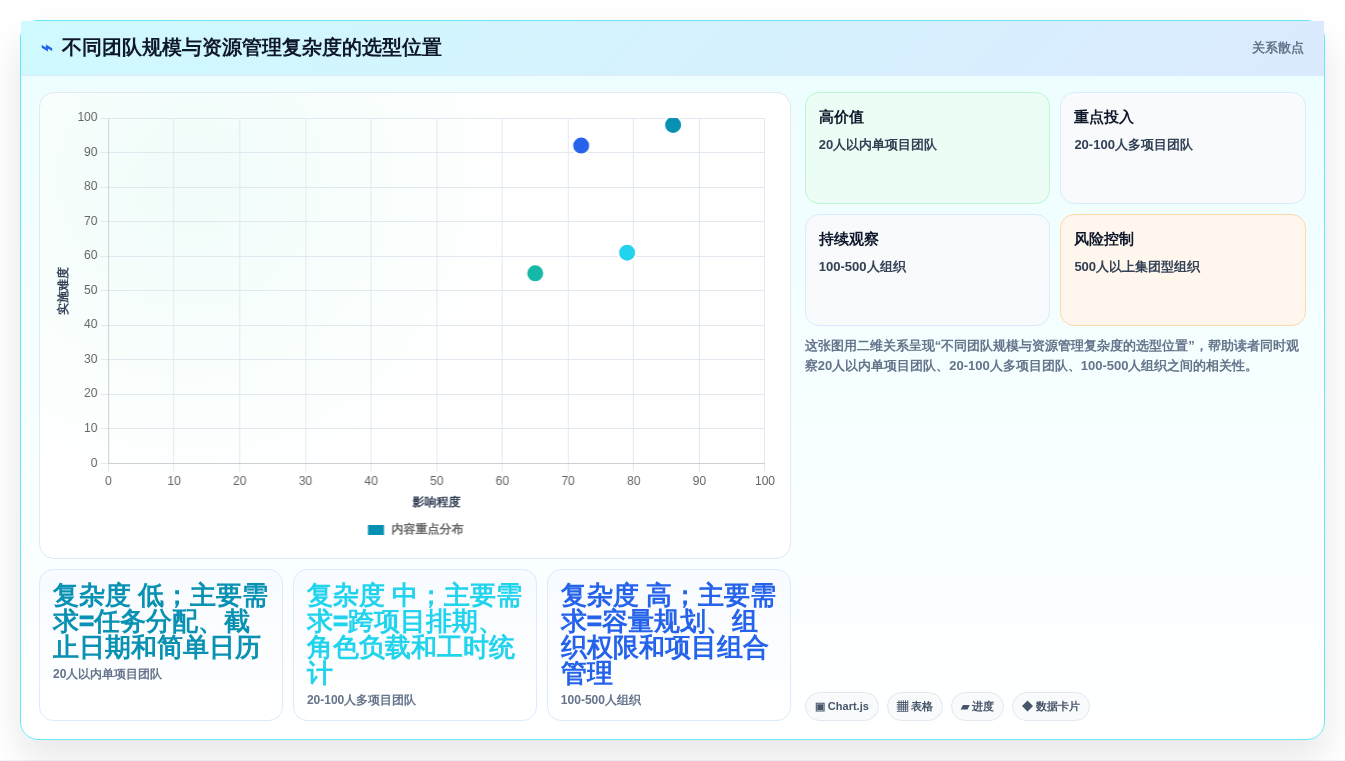The image size is (1345, 761).
Task: Click the green scatter point near y=55
Action: (x=535, y=273)
